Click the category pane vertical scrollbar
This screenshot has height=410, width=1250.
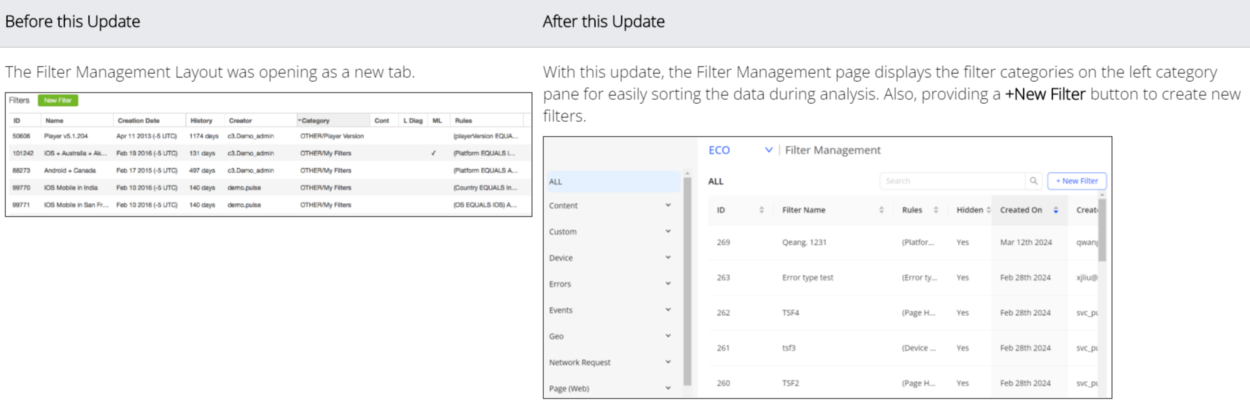[687, 280]
